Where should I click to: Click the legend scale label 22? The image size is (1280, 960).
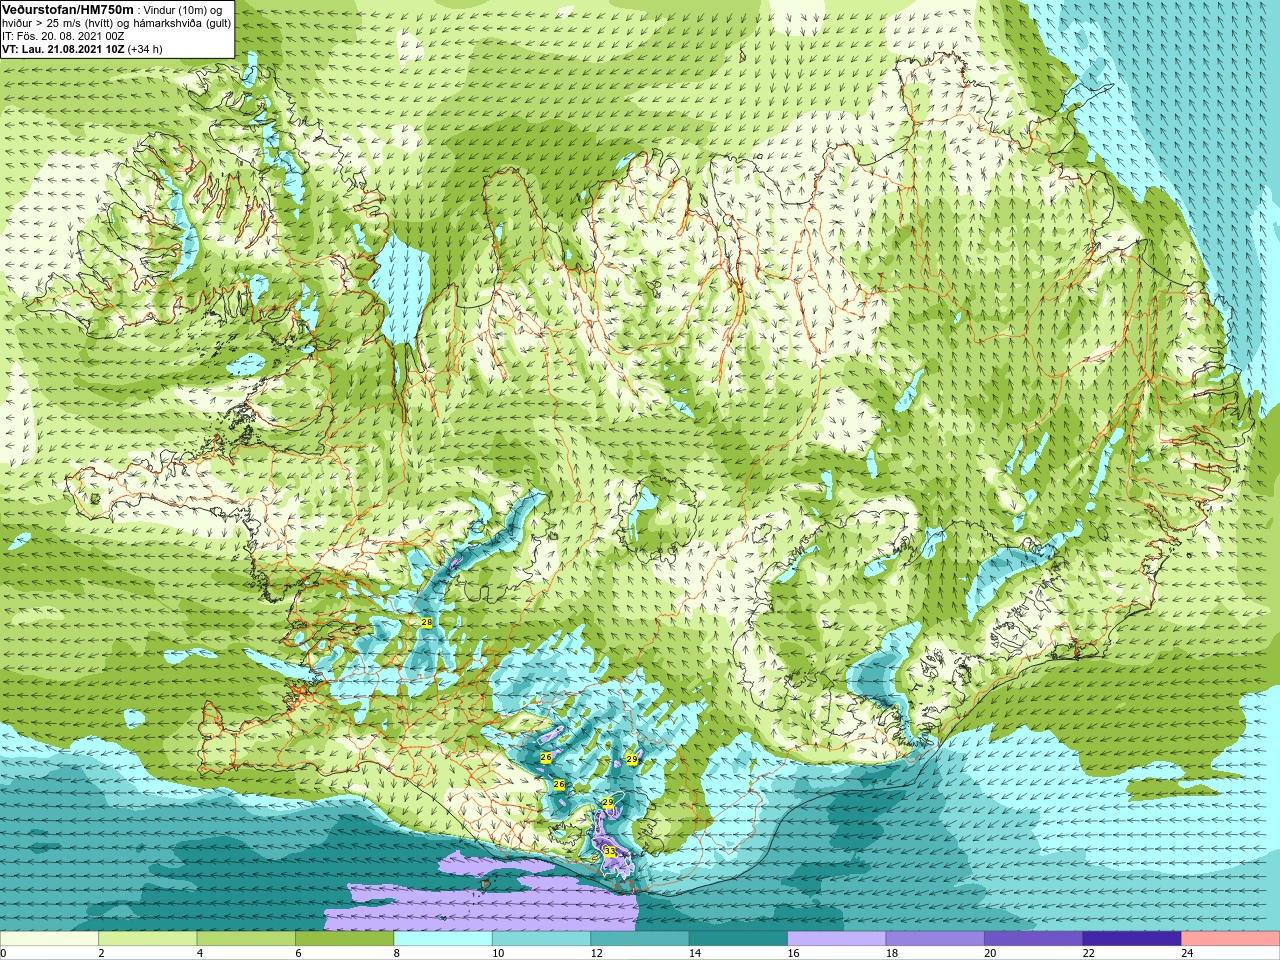point(1088,953)
